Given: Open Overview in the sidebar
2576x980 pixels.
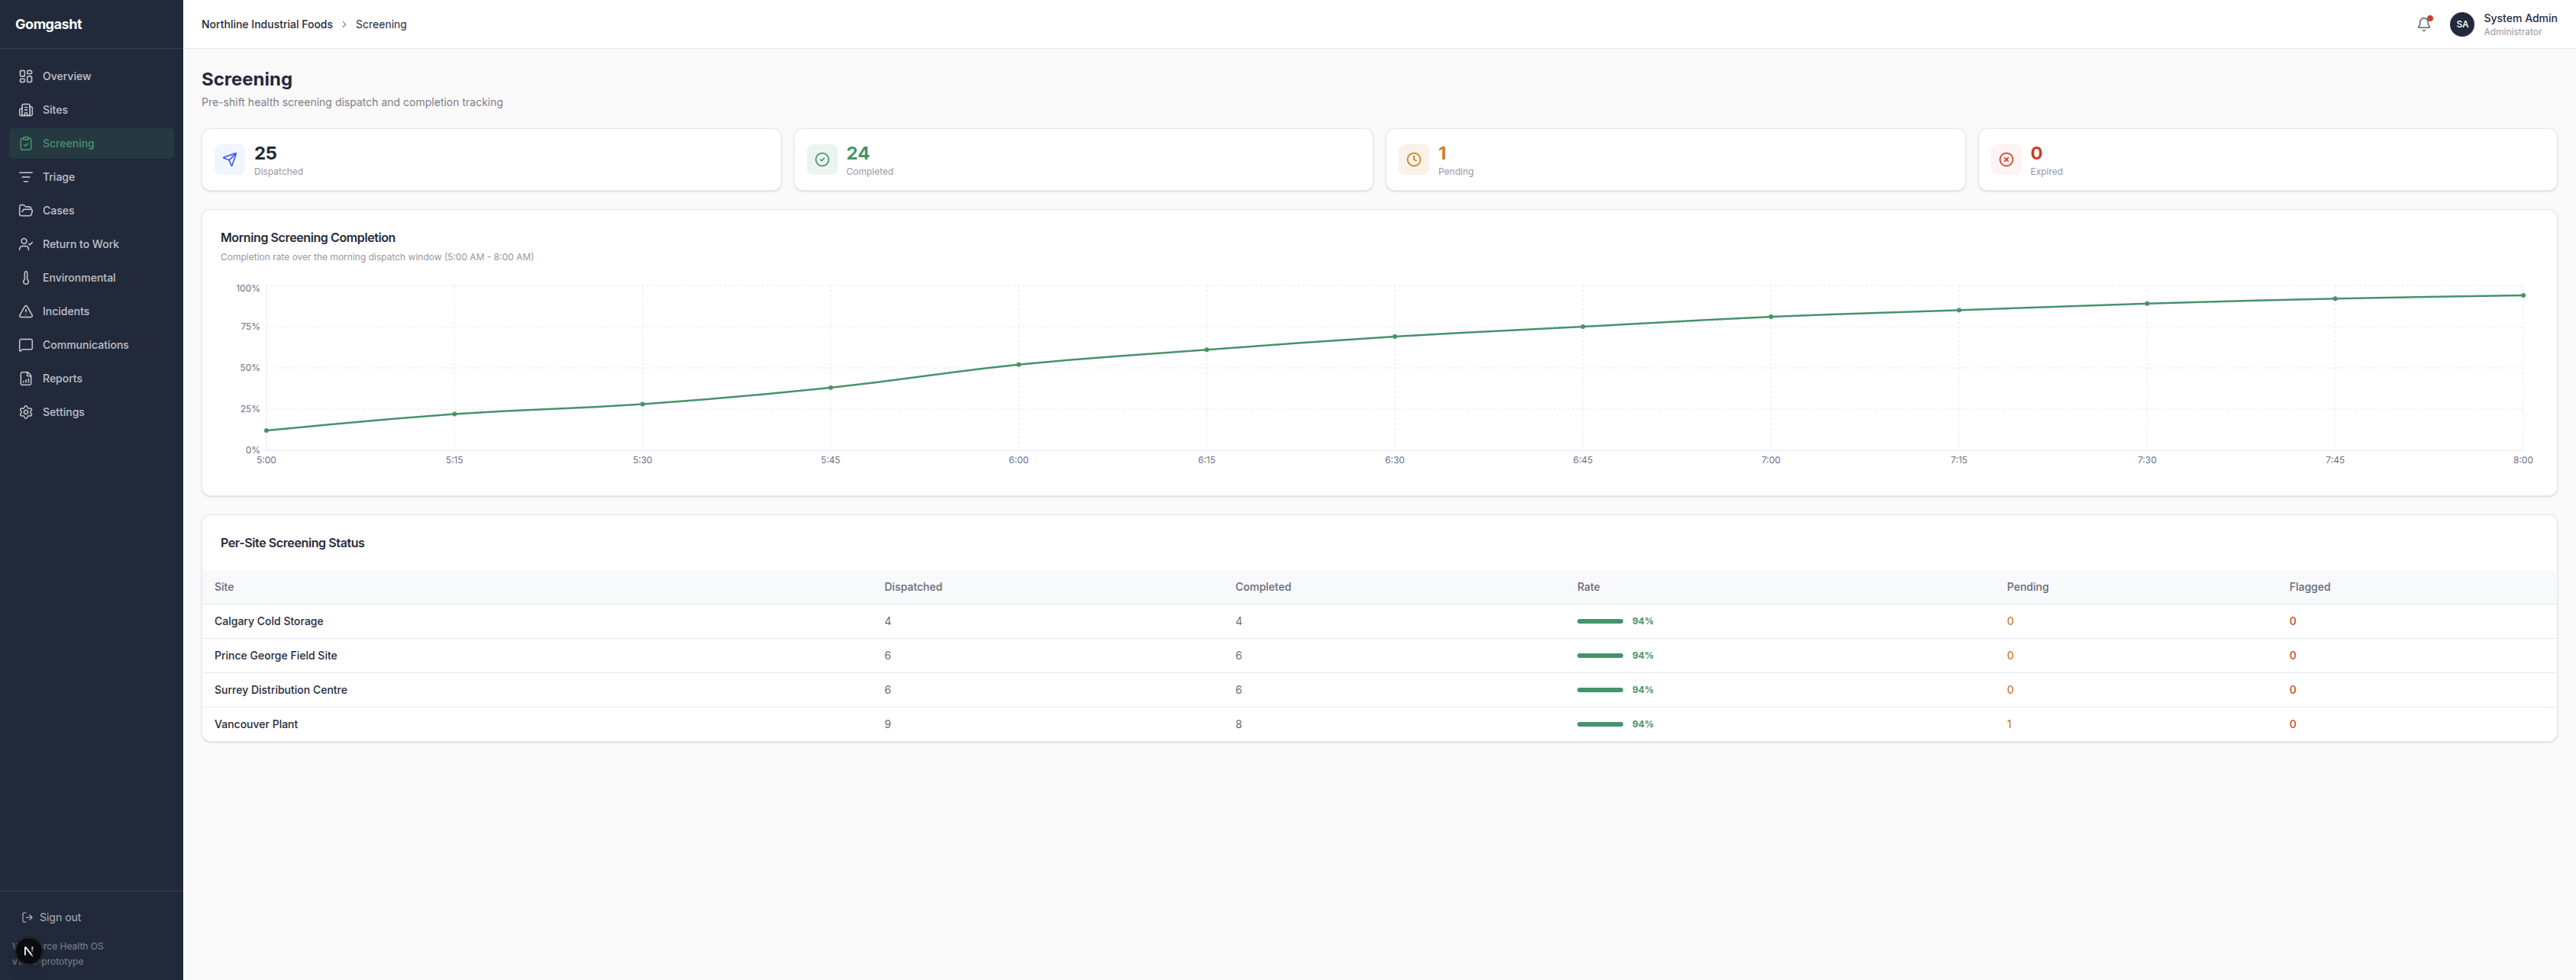Looking at the screenshot, I should pyautogui.click(x=92, y=76).
